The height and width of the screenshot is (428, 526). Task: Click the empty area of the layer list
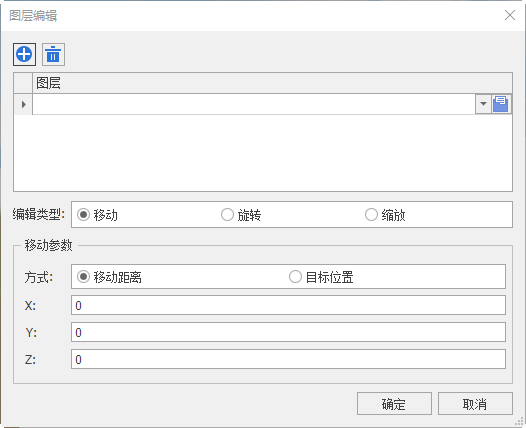click(x=263, y=153)
